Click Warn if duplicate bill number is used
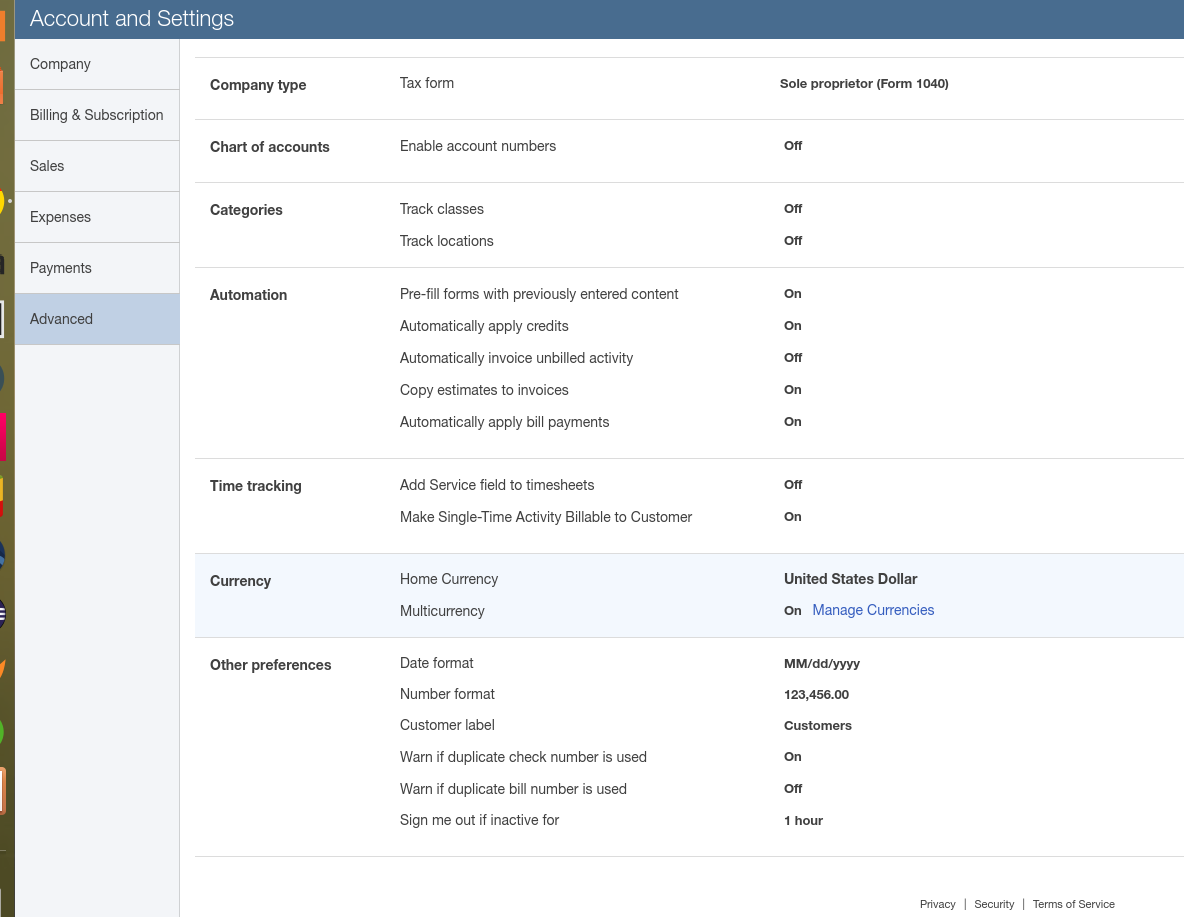 [513, 789]
